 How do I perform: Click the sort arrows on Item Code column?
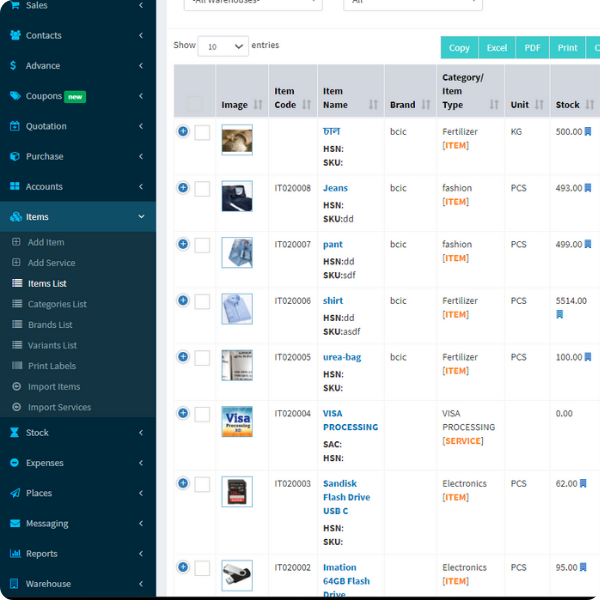pos(306,104)
